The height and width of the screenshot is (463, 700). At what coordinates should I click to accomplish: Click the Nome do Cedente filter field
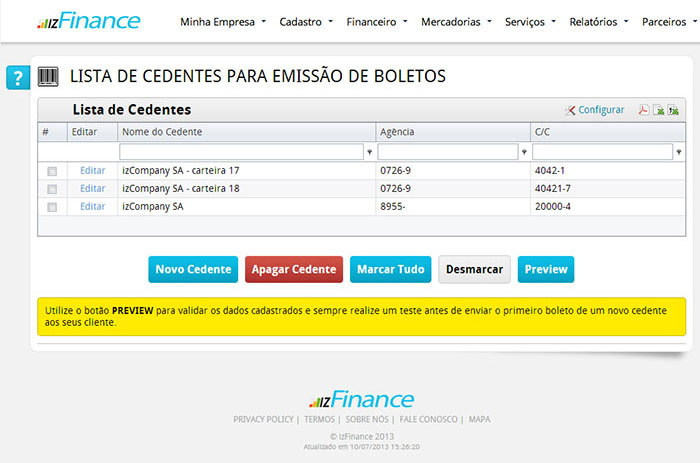[241, 152]
